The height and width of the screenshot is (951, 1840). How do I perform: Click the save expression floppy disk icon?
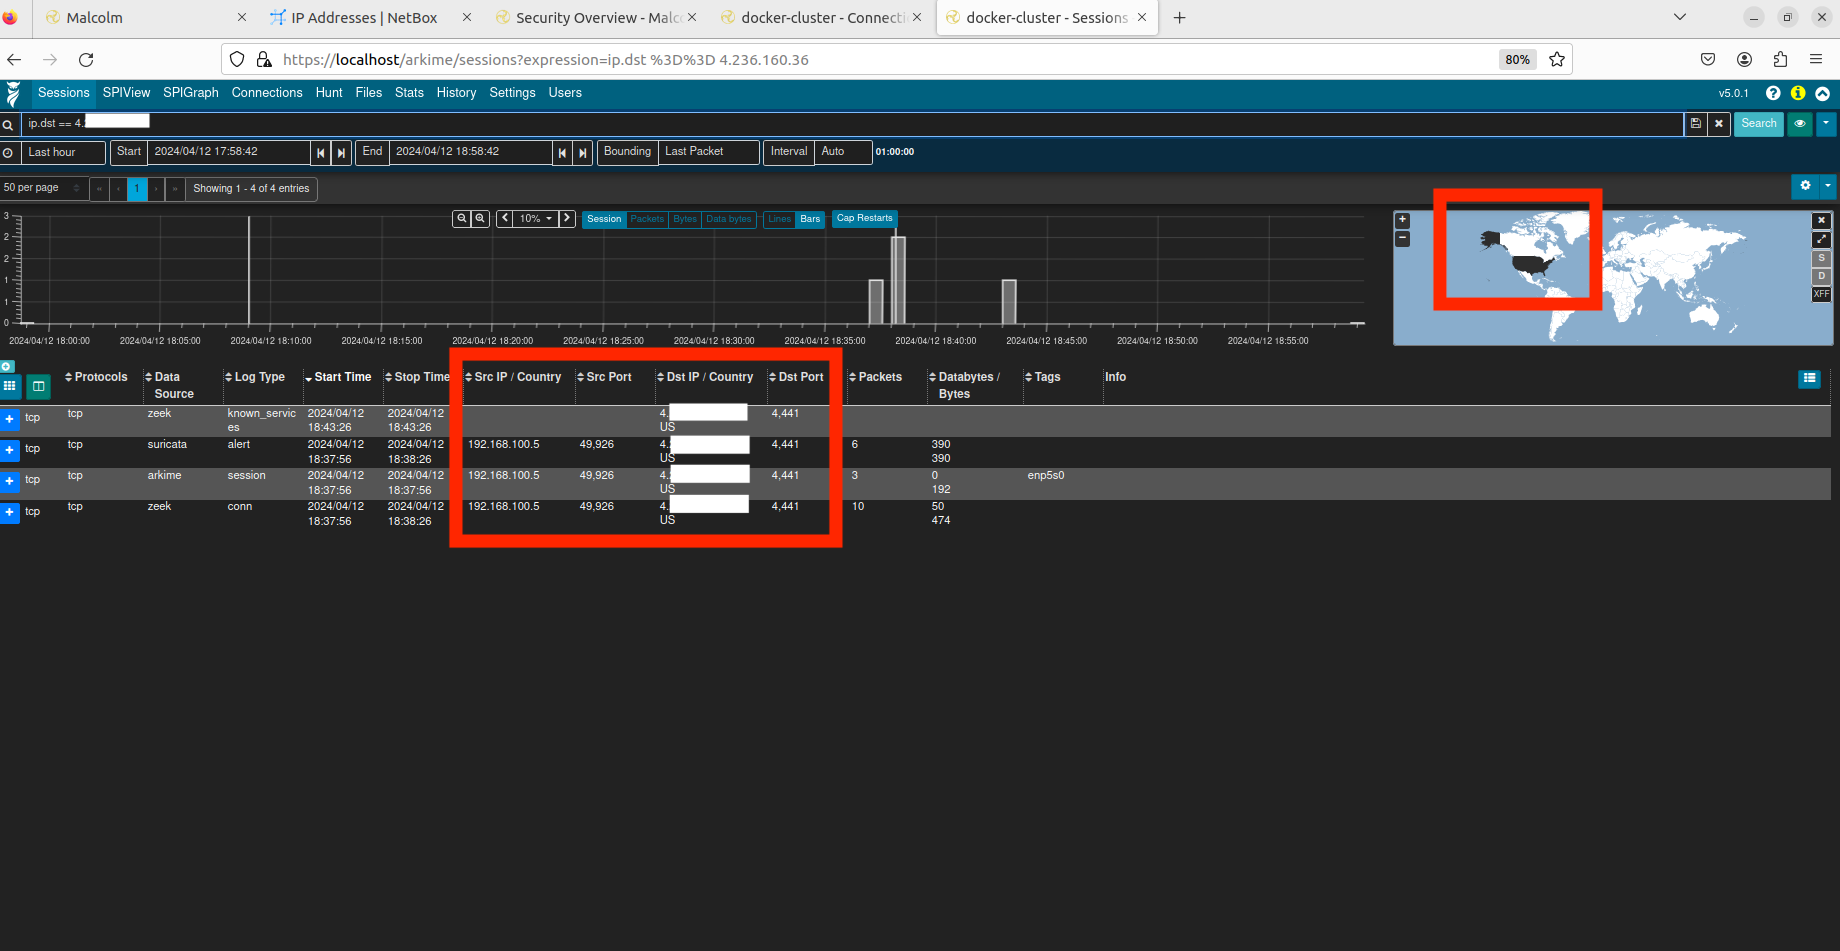click(x=1695, y=124)
